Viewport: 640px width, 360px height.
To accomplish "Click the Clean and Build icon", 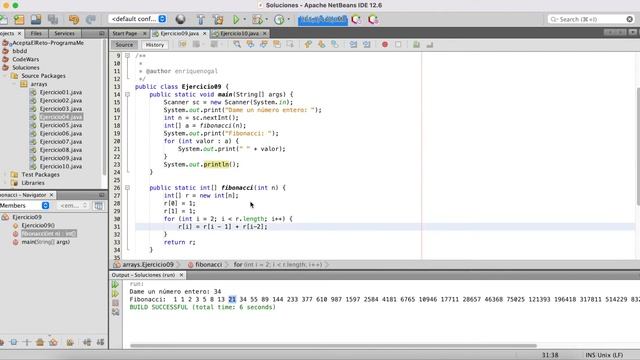I will (x=218, y=19).
